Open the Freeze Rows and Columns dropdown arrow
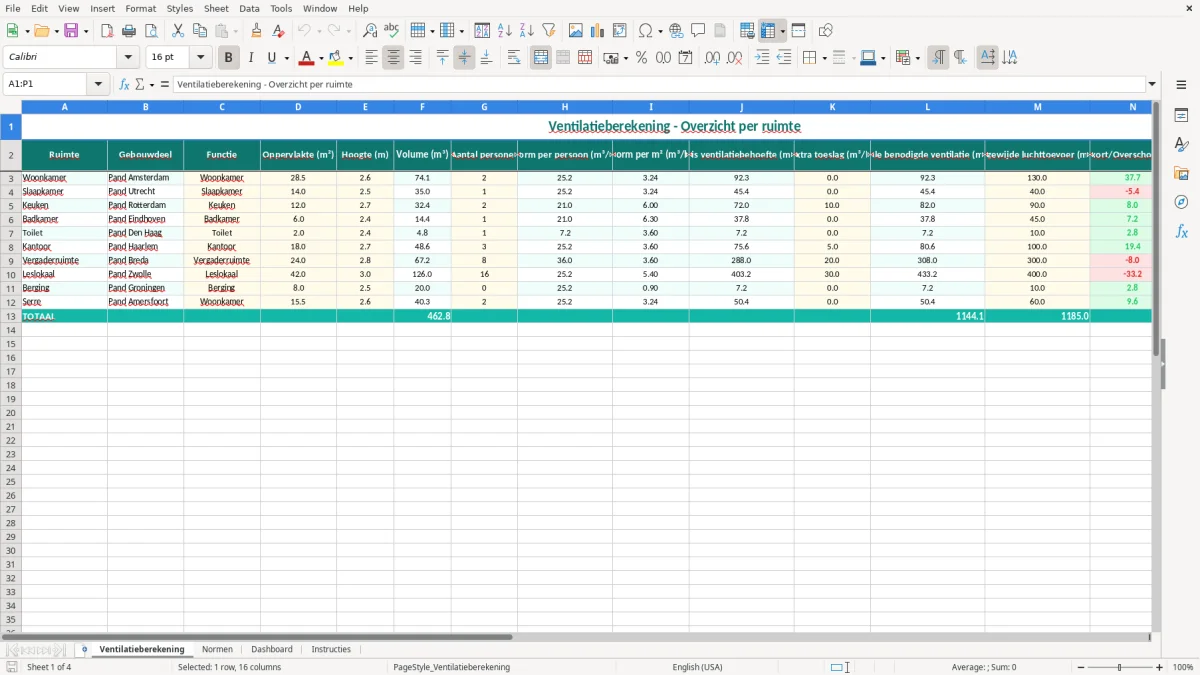Image resolution: width=1200 pixels, height=675 pixels. [x=783, y=31]
